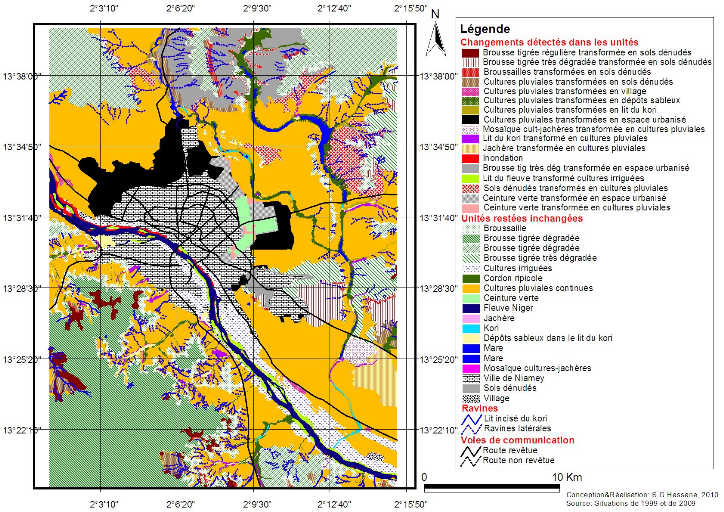Click the Ravines latérales dashed line symbol
This screenshot has width=724, height=512.
471,428
